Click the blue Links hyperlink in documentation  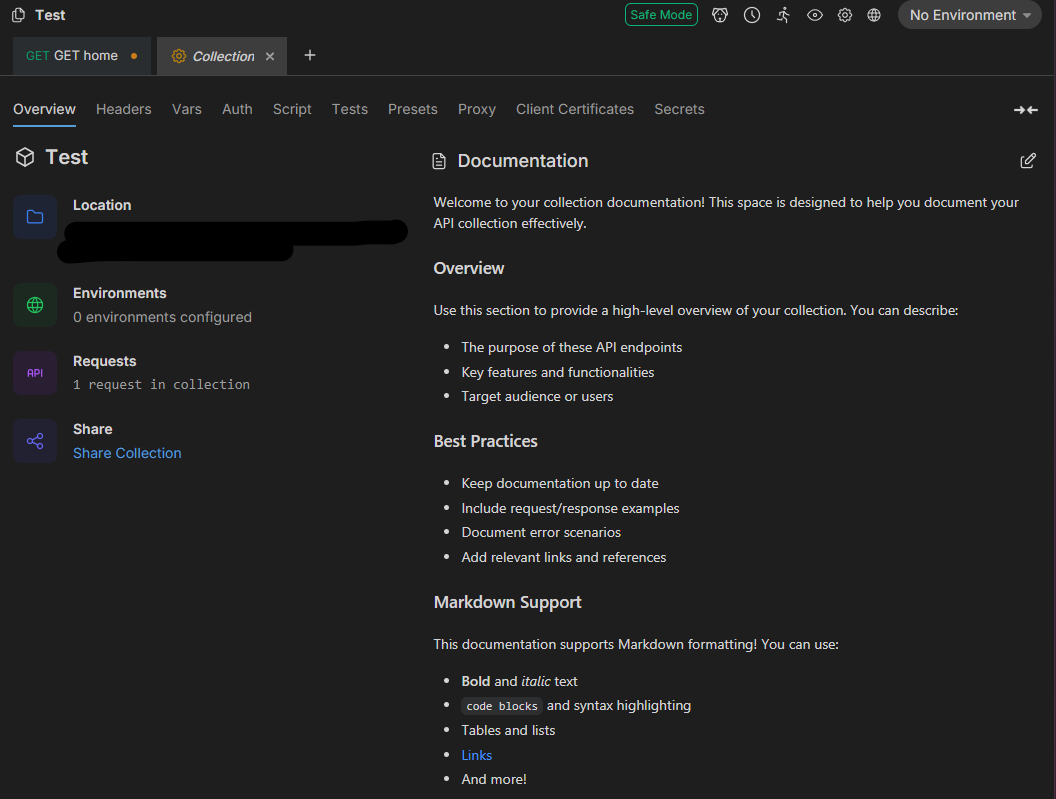click(477, 755)
